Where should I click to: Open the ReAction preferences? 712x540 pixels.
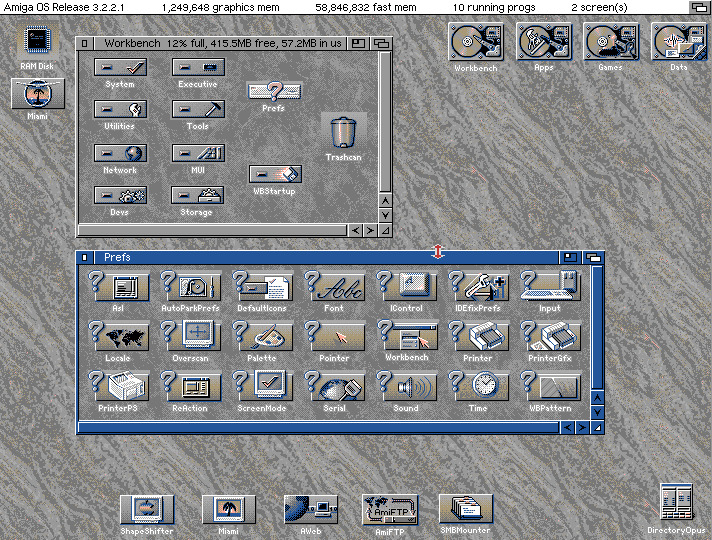191,386
